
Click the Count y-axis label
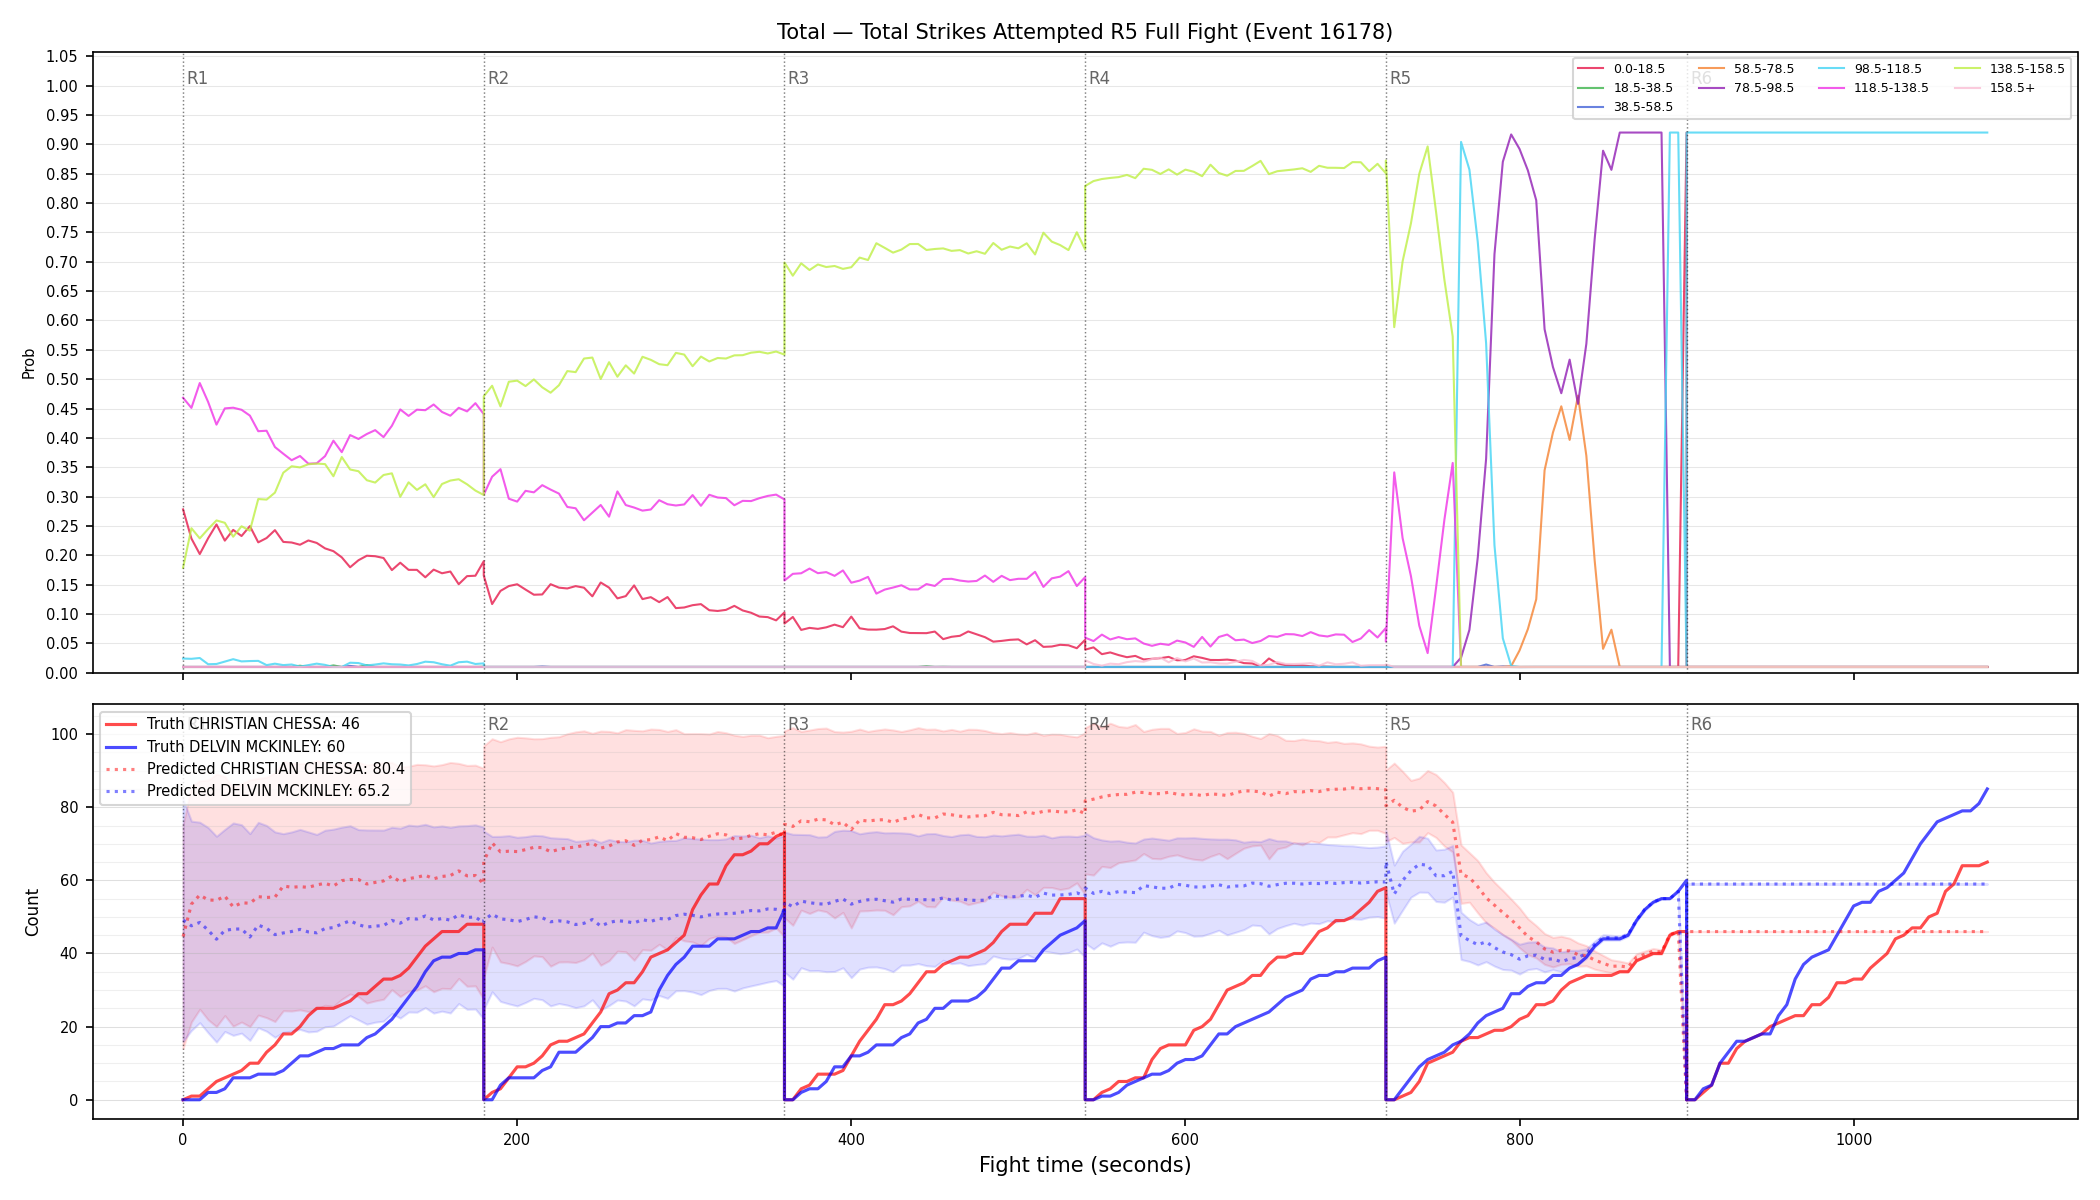pyautogui.click(x=32, y=912)
